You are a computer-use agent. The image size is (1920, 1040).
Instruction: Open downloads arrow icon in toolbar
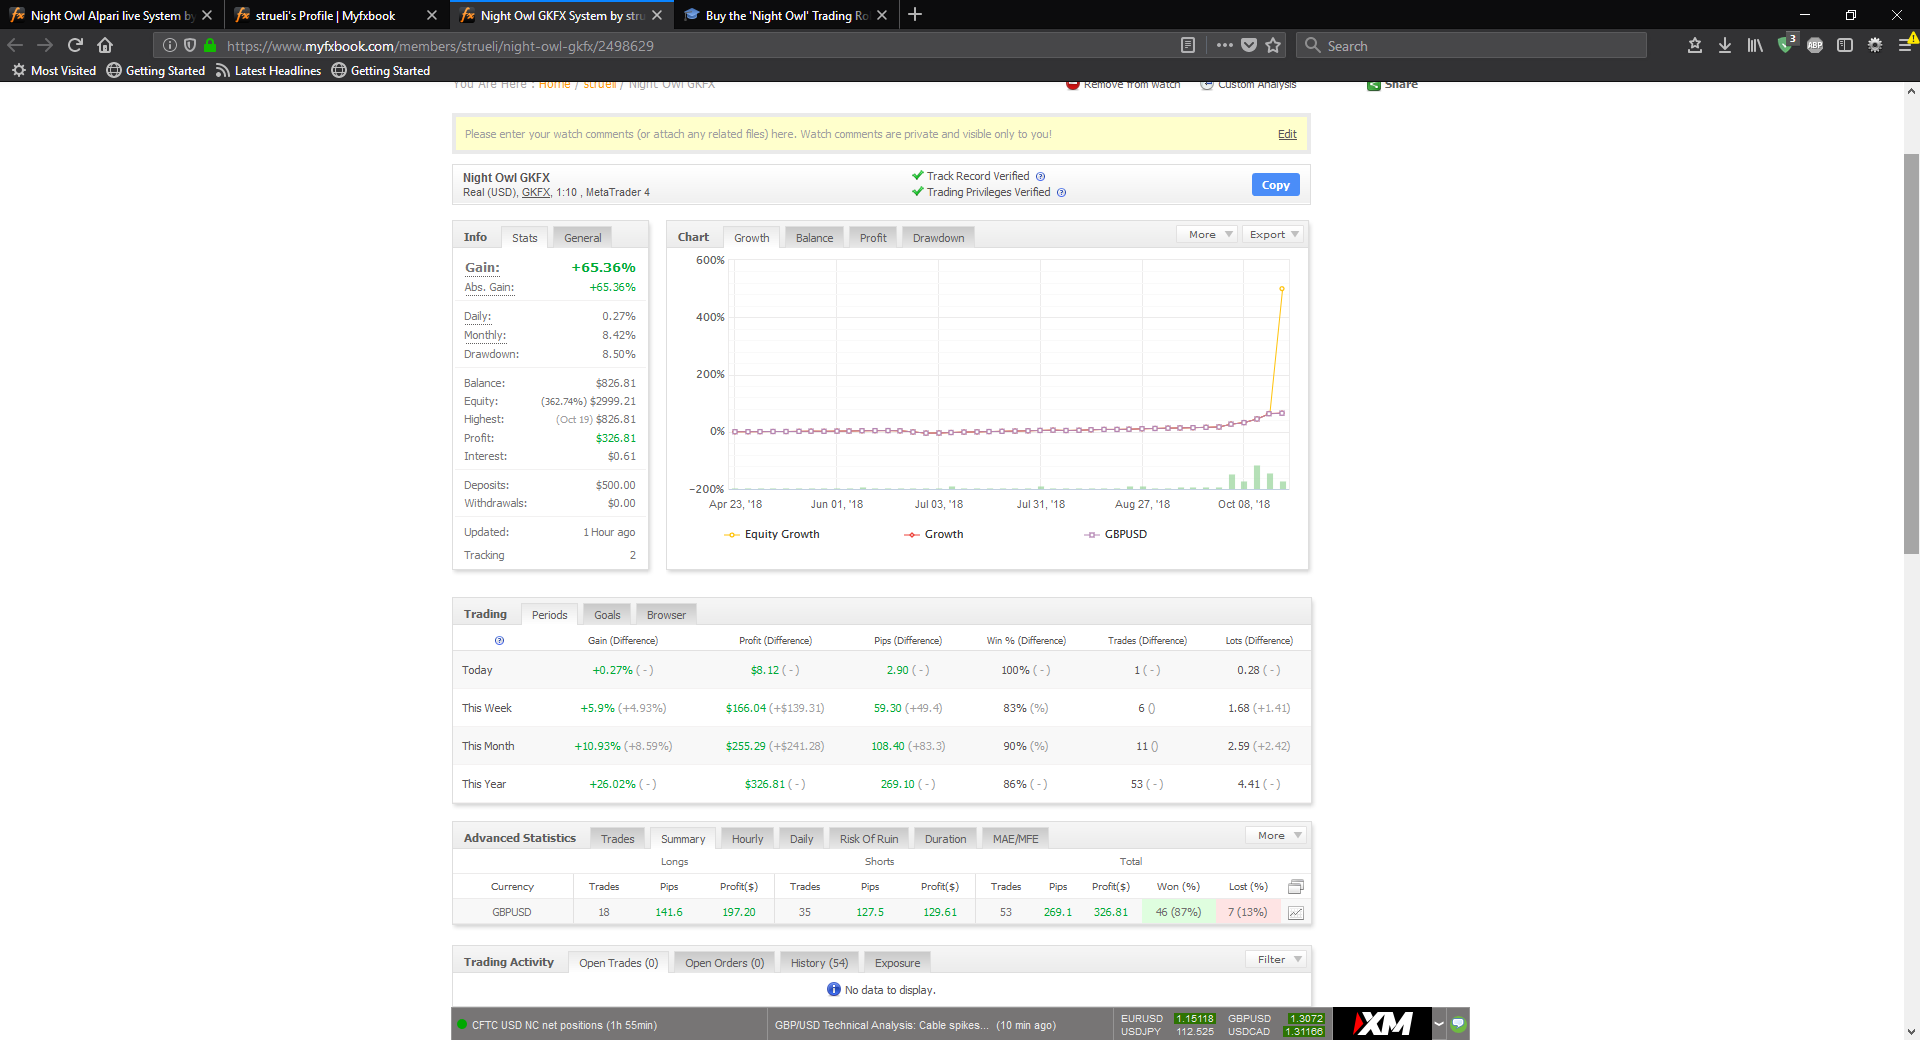(1725, 45)
